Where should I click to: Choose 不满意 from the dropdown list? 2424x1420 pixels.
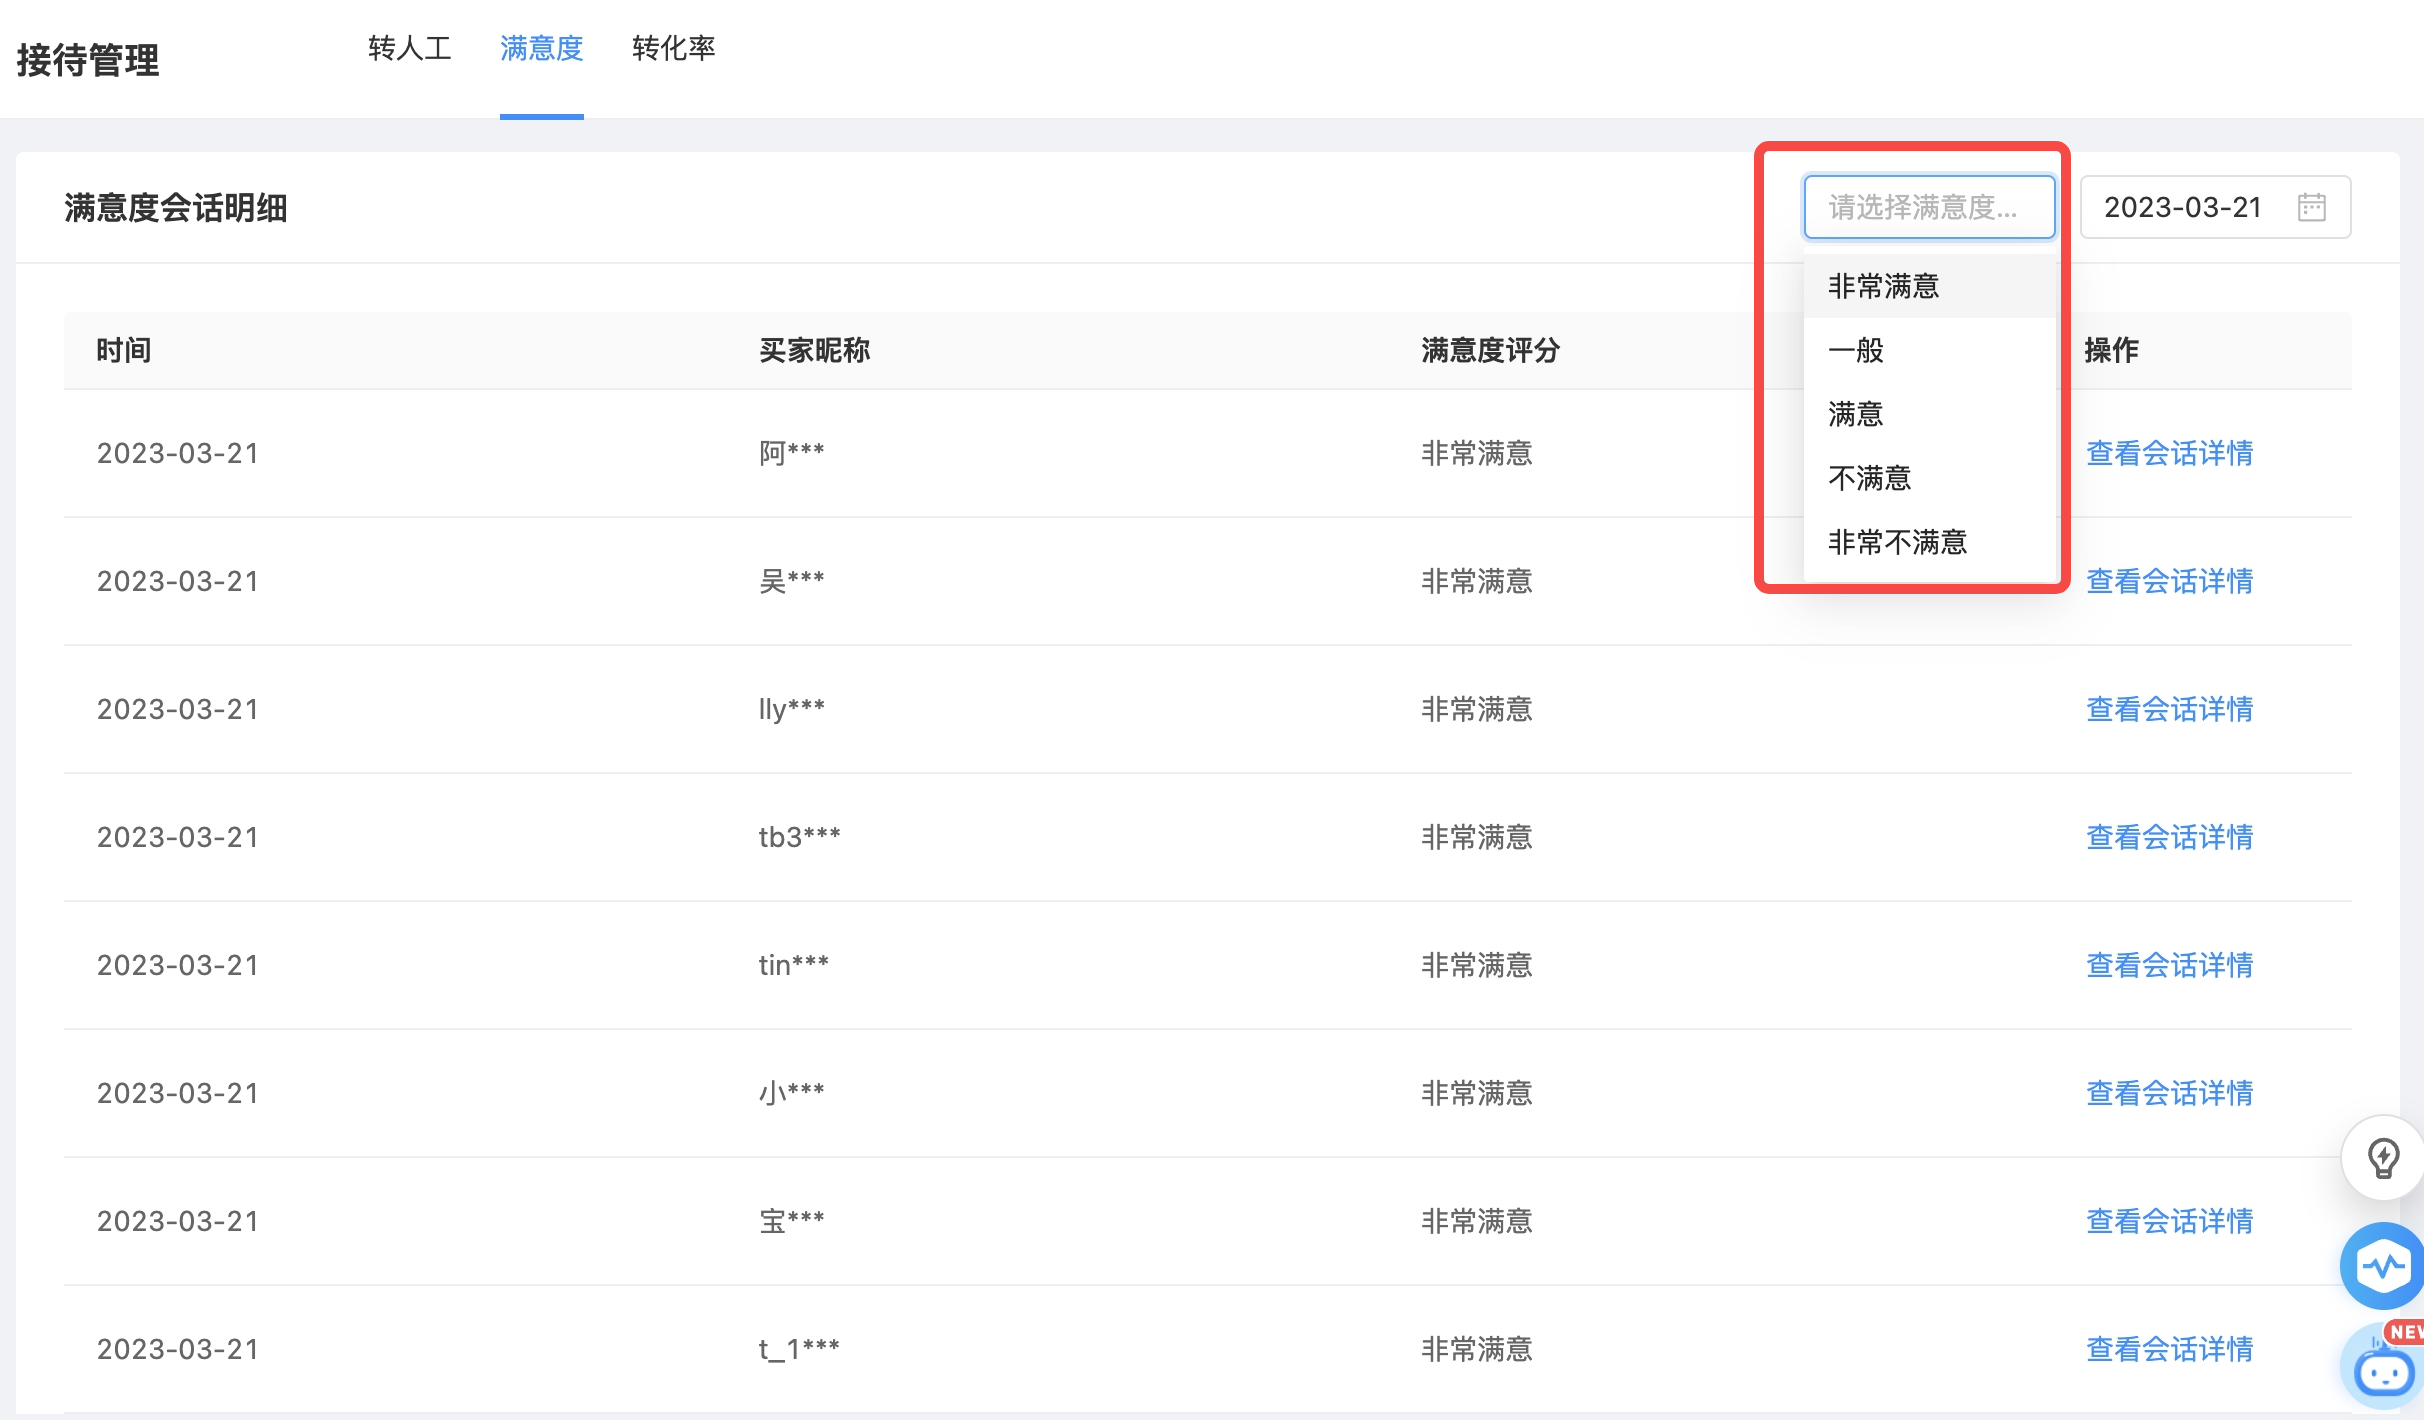(x=1929, y=478)
